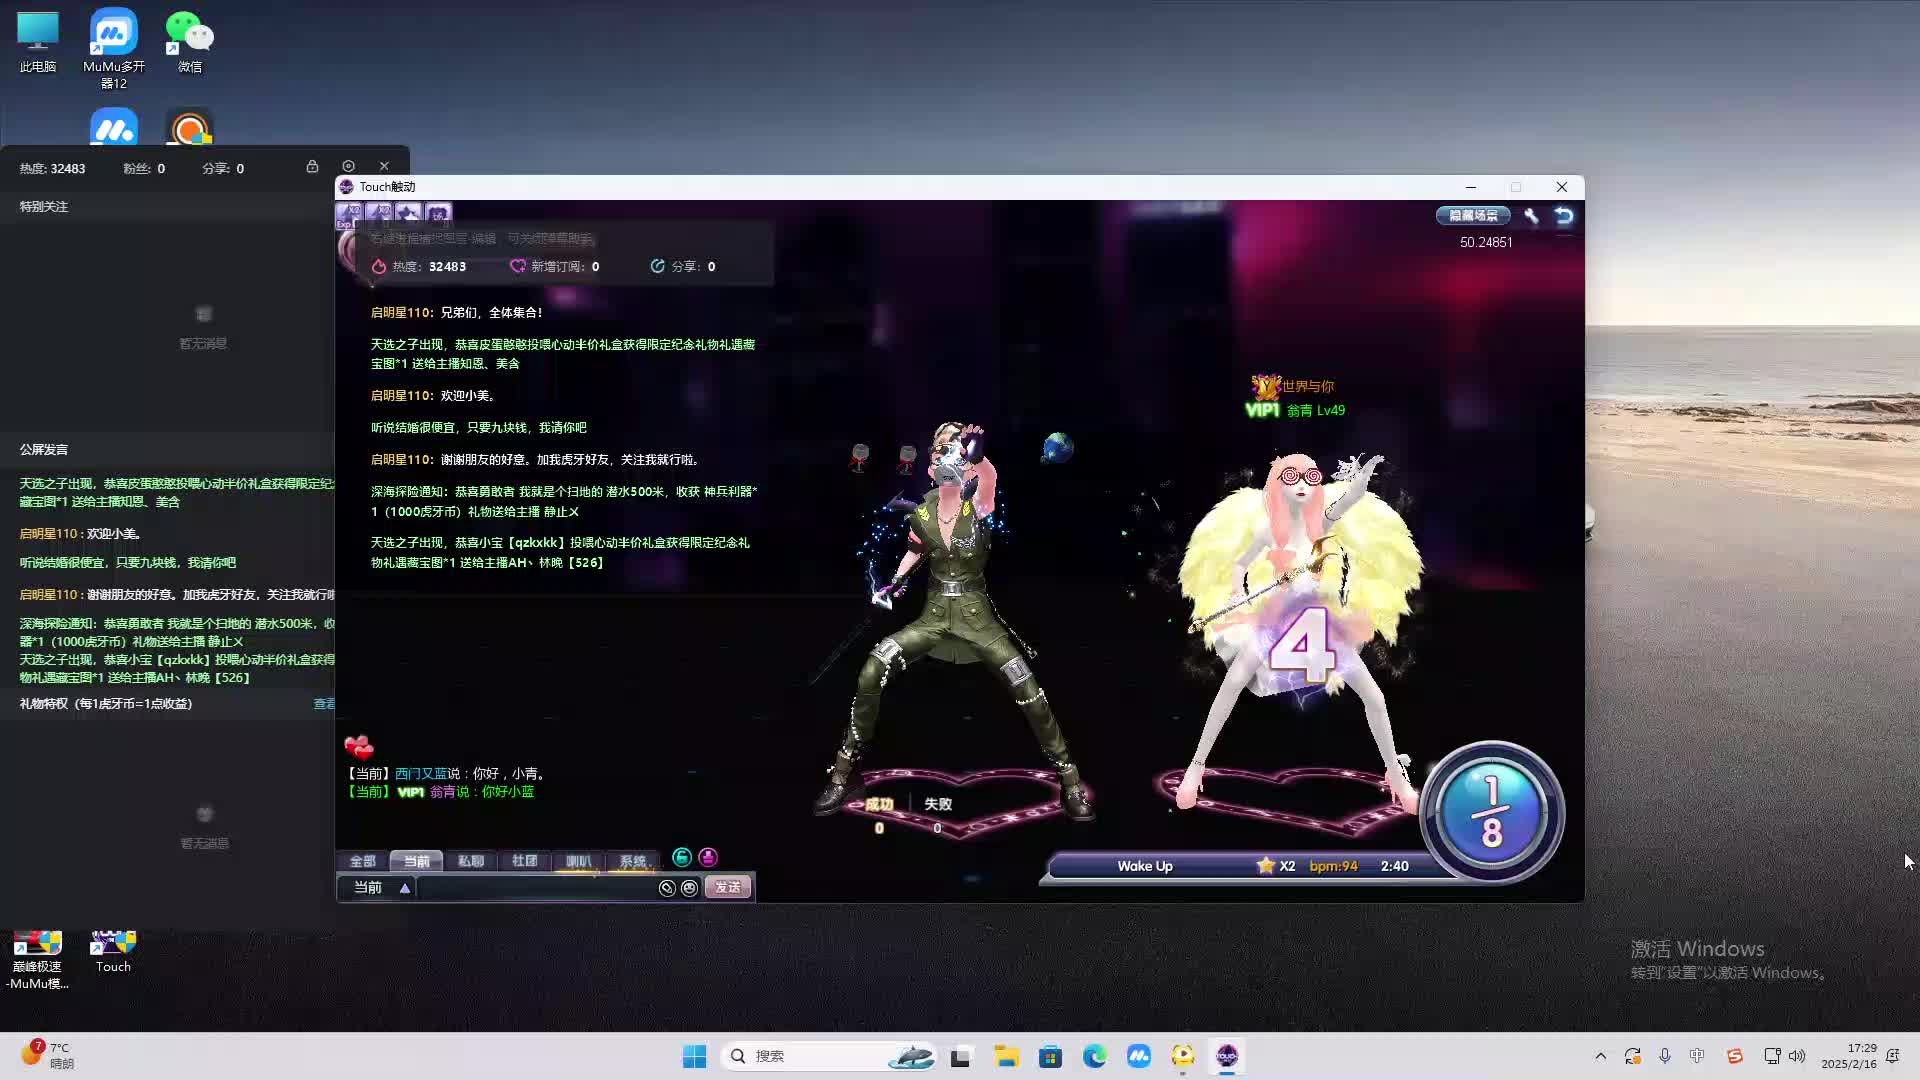Click the chat message input field
The height and width of the screenshot is (1080, 1920).
[x=535, y=888]
